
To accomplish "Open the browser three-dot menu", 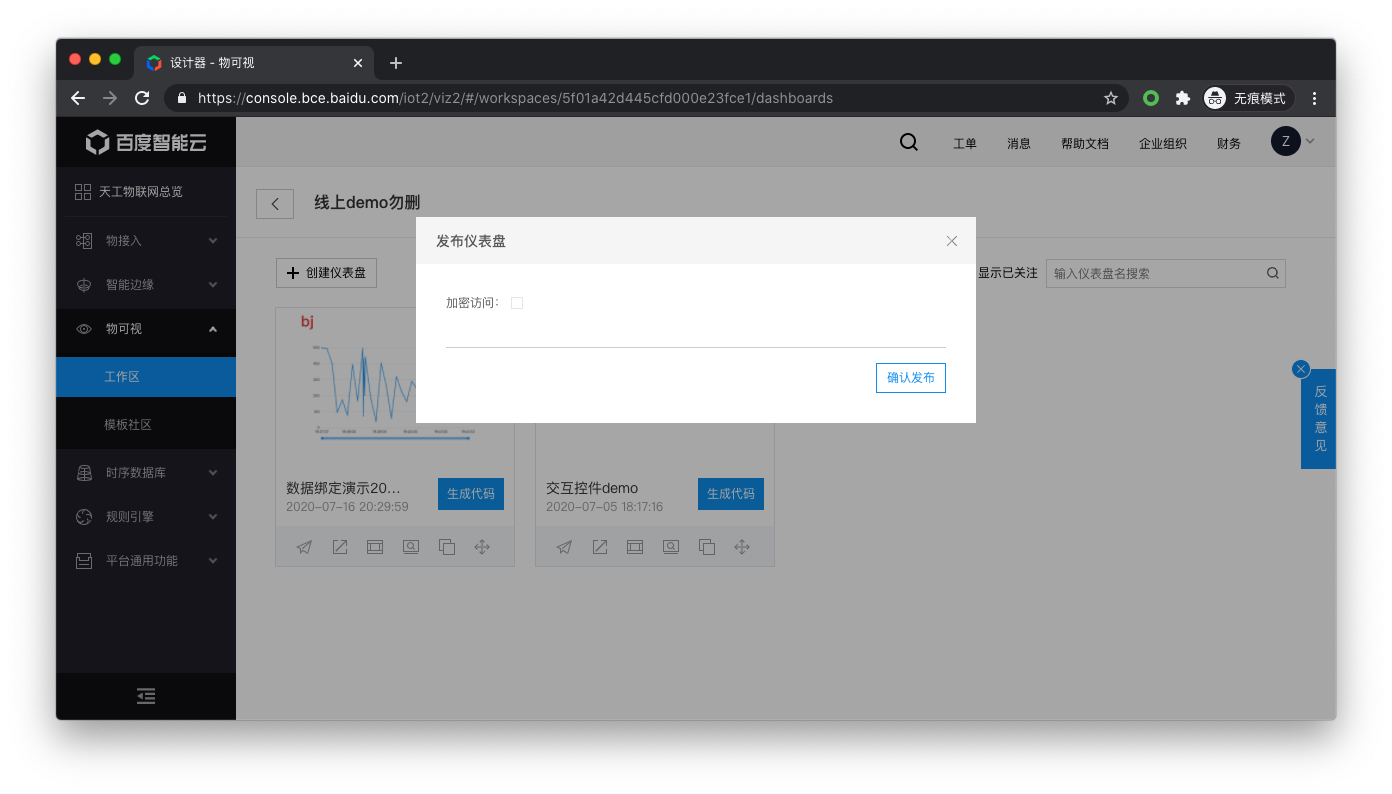I will pos(1315,98).
